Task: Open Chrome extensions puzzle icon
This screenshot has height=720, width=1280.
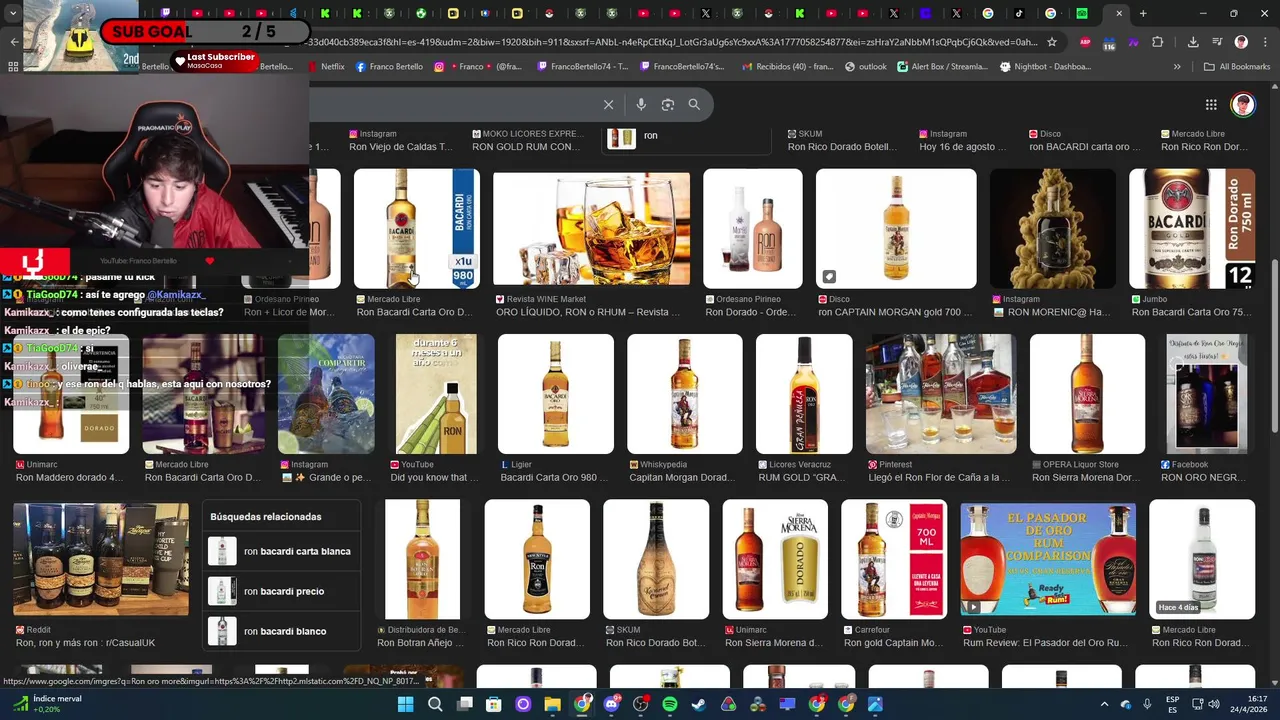Action: pyautogui.click(x=1158, y=42)
